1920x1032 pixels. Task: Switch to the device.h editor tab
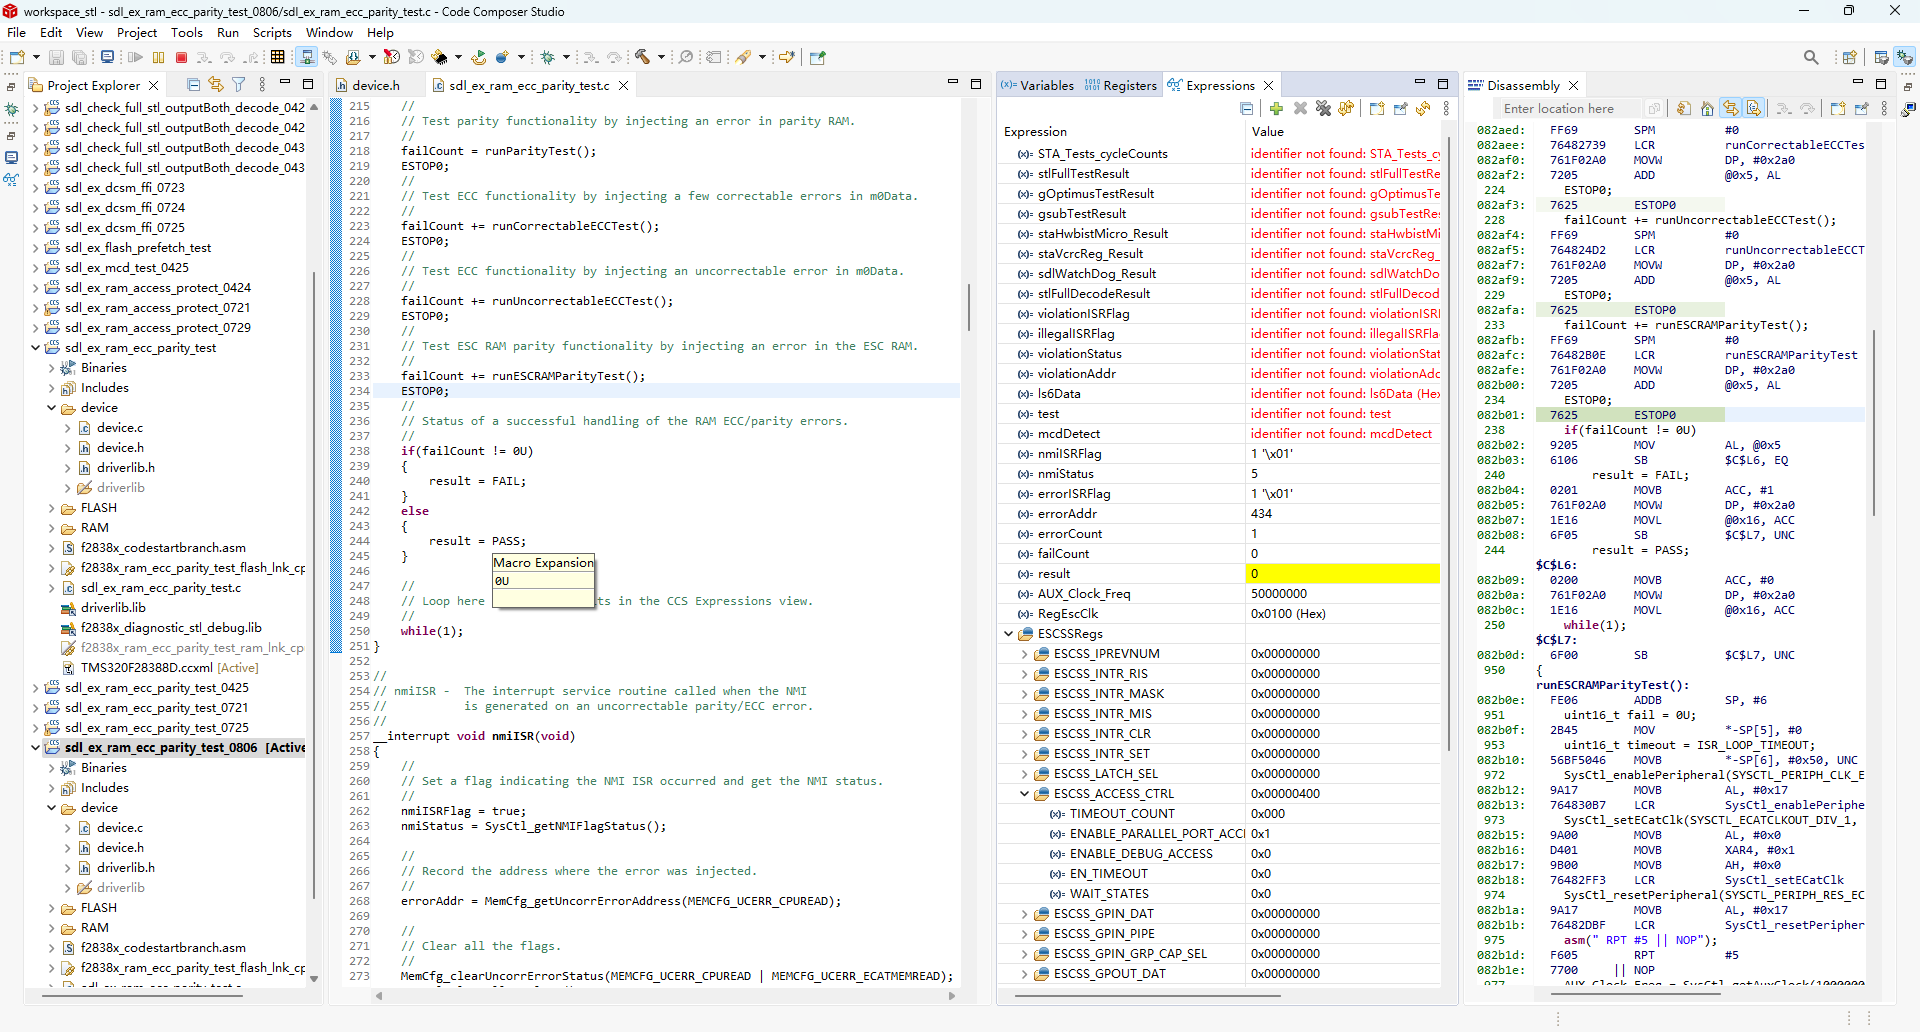[x=368, y=85]
